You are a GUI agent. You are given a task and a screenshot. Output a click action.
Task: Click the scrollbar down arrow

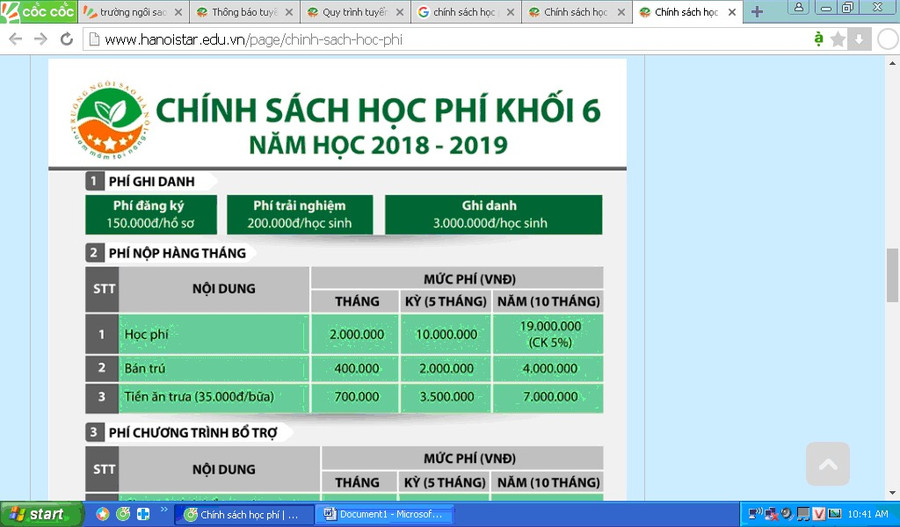[892, 493]
